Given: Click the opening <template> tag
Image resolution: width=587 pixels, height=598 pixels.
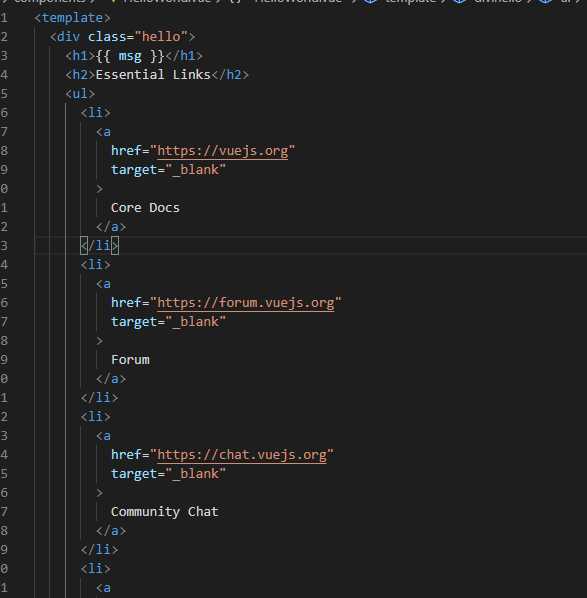Looking at the screenshot, I should (72, 18).
